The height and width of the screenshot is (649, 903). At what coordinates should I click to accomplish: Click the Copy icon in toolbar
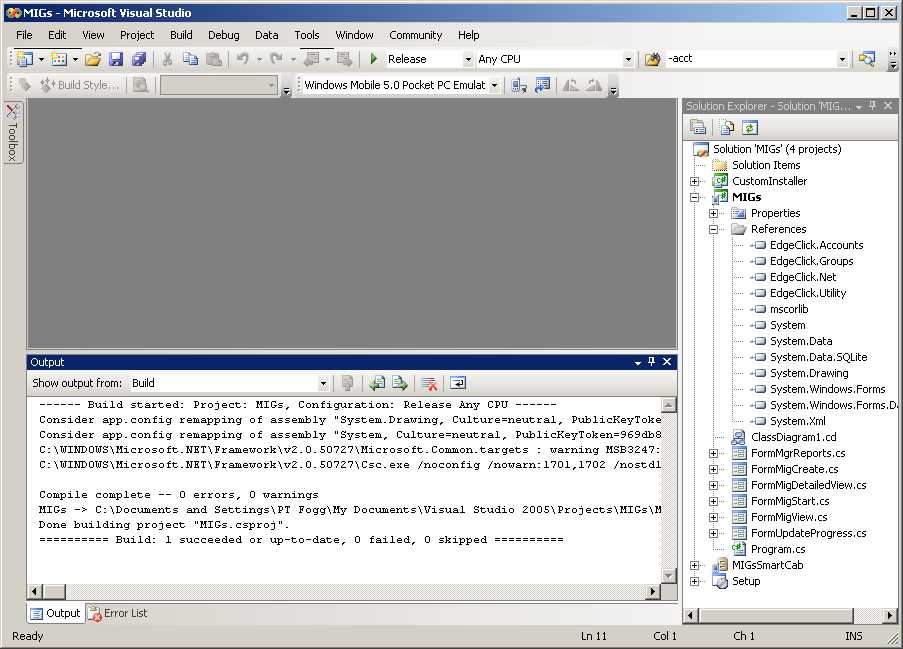[190, 59]
